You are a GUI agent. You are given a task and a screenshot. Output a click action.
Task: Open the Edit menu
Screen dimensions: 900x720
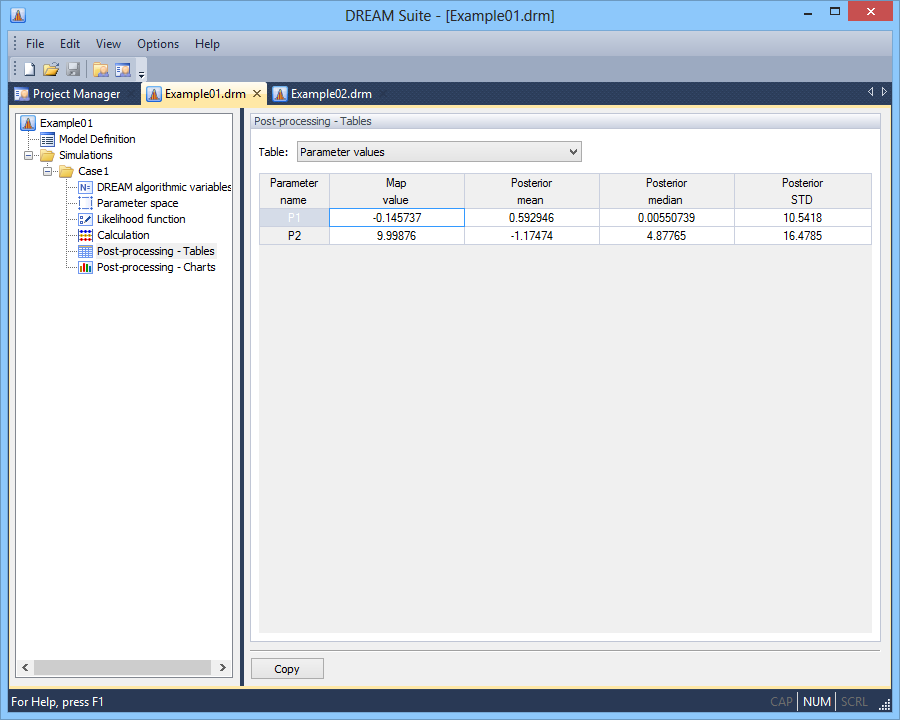70,44
